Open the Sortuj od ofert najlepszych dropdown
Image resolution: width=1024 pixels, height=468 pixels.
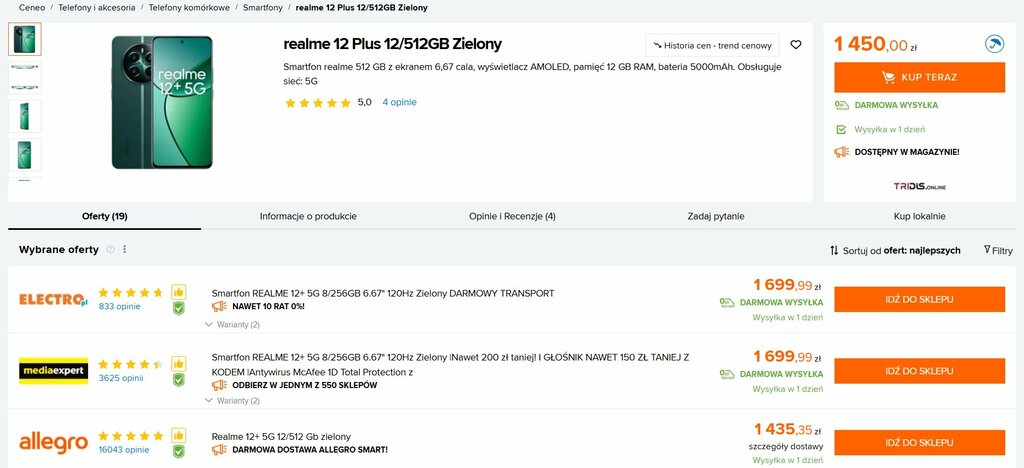(x=895, y=251)
